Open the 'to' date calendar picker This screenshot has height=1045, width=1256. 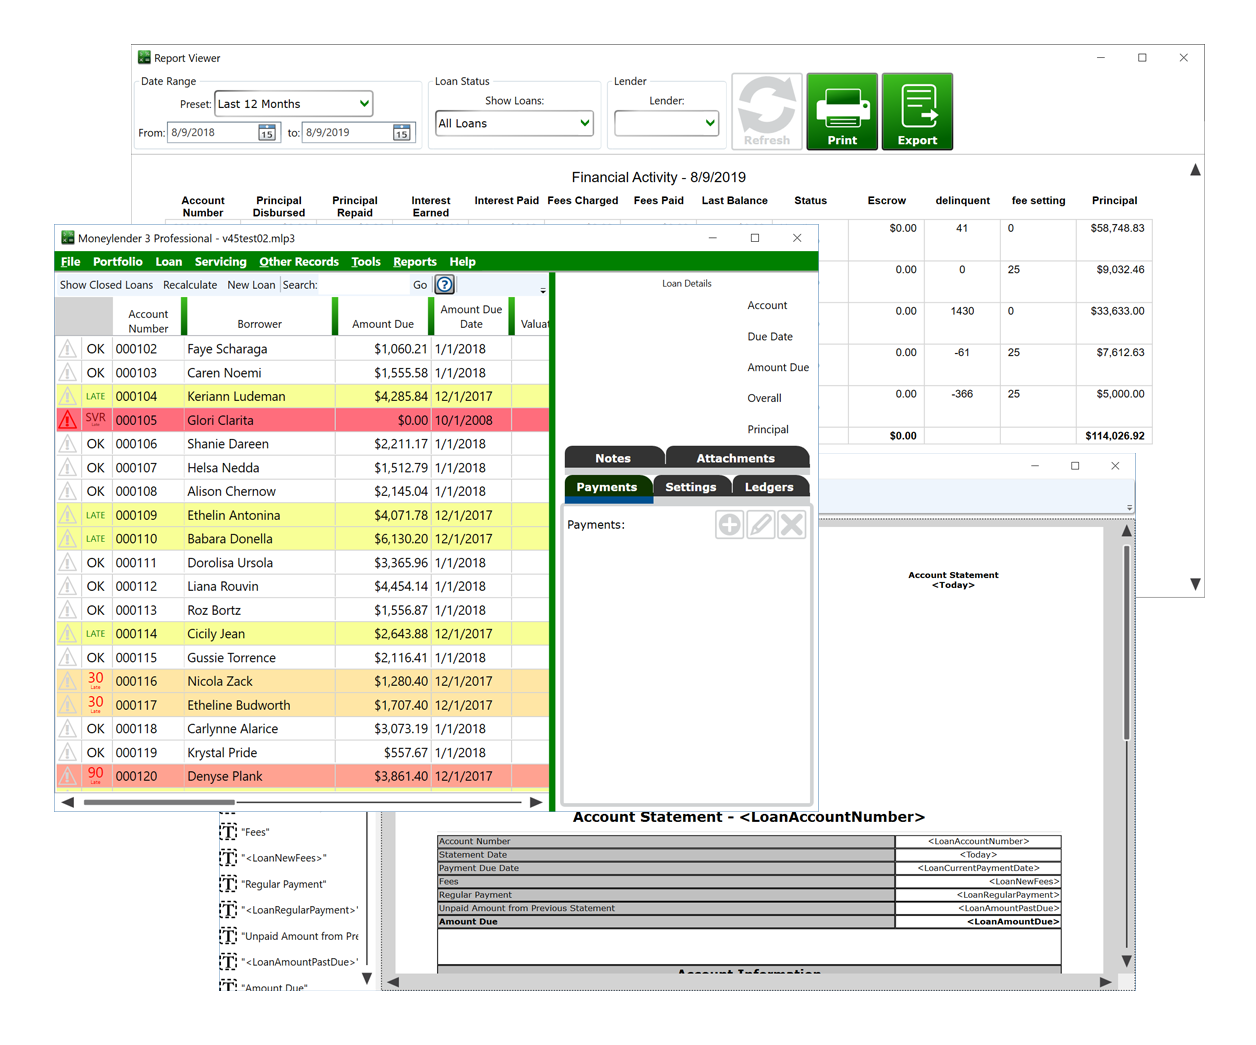402,133
